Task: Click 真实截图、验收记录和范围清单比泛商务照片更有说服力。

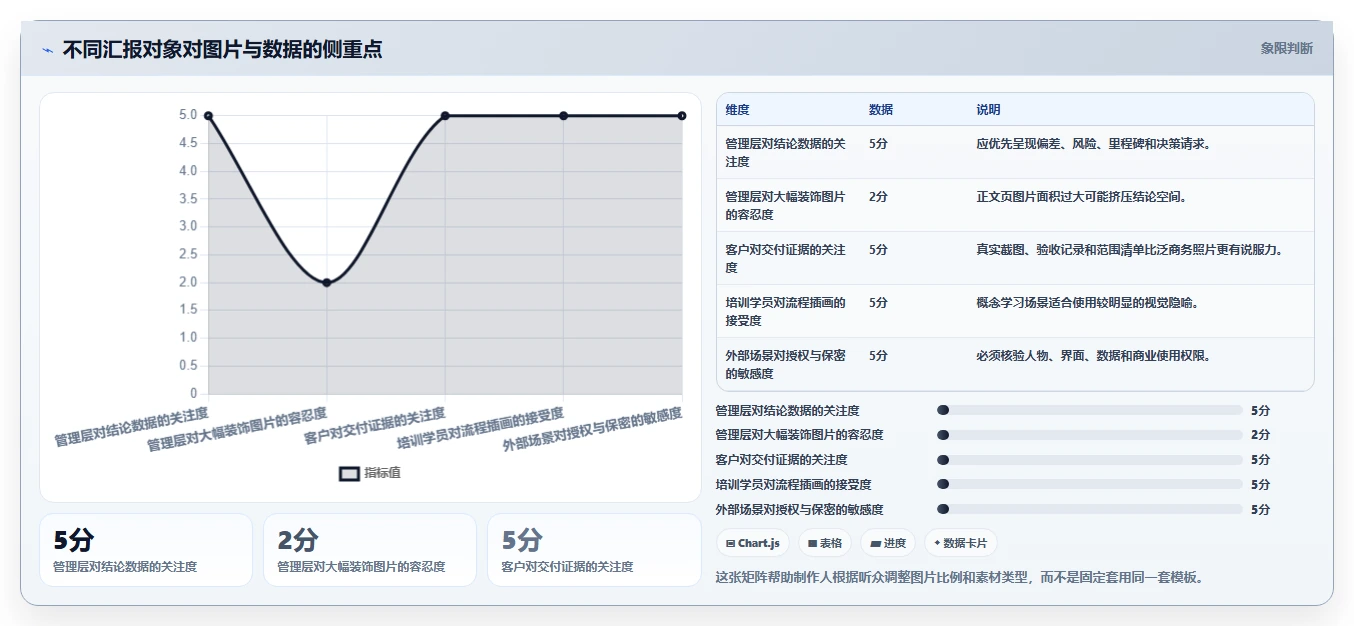Action: point(1130,250)
